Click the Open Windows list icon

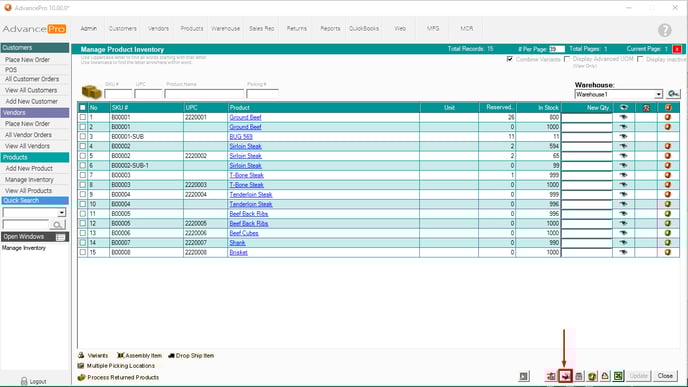pos(61,237)
